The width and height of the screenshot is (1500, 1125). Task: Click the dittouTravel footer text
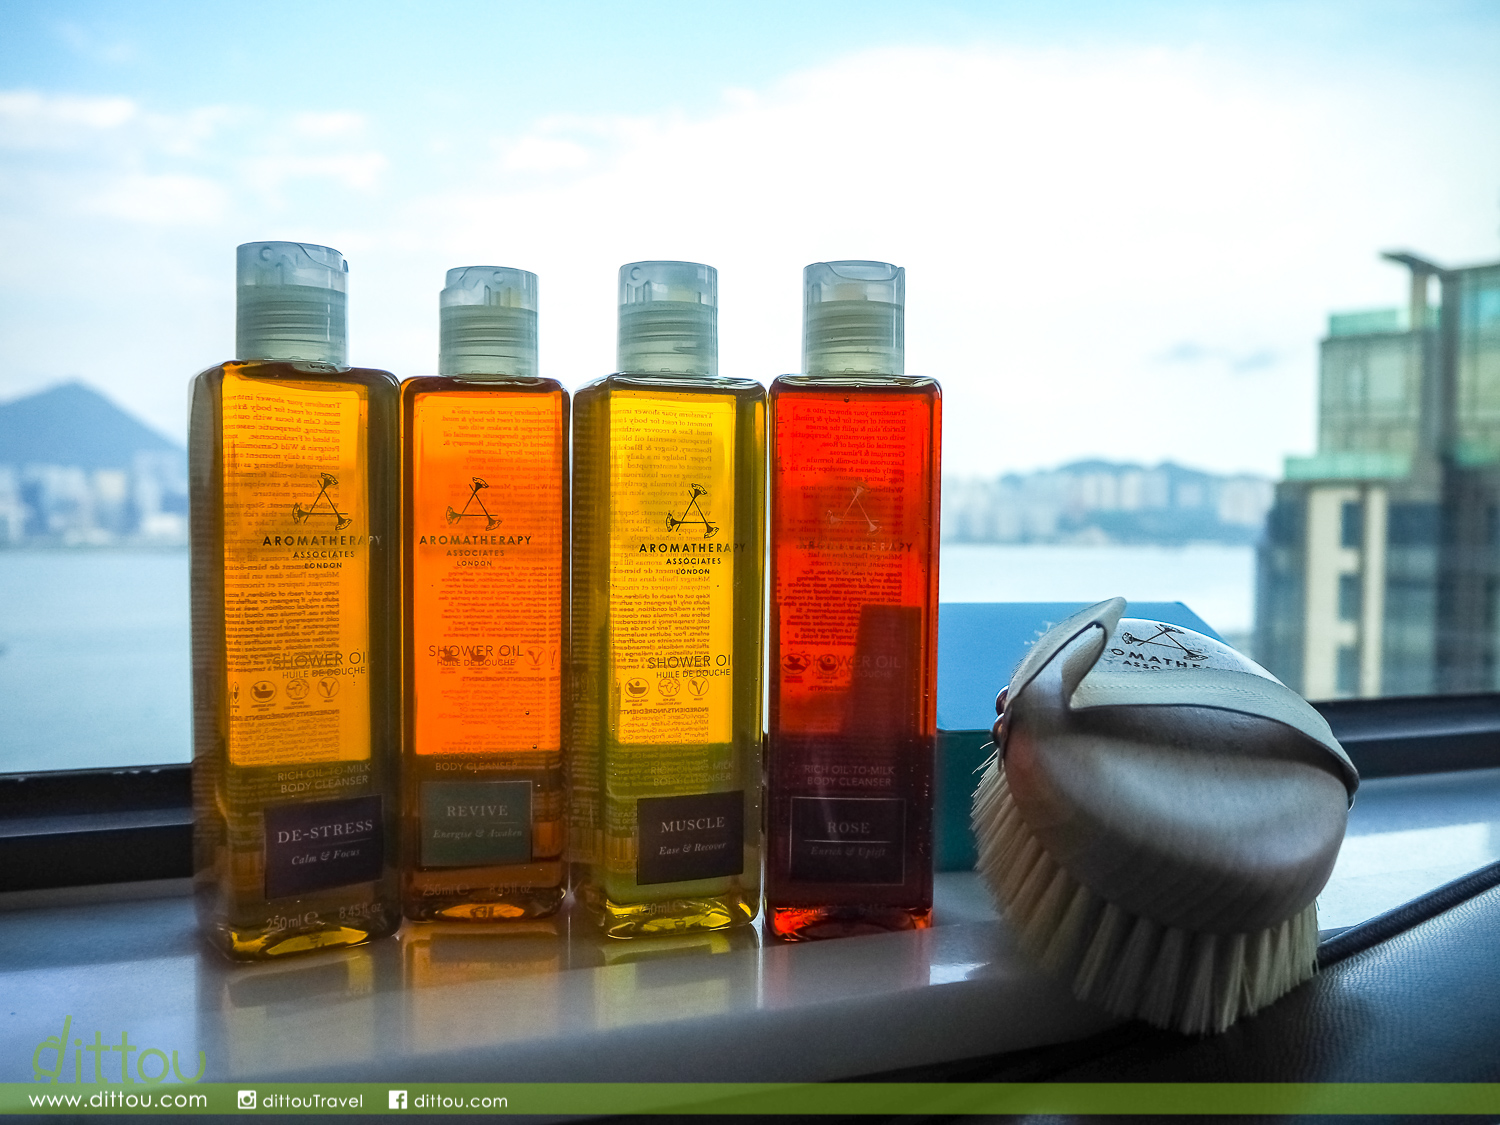tap(312, 1101)
